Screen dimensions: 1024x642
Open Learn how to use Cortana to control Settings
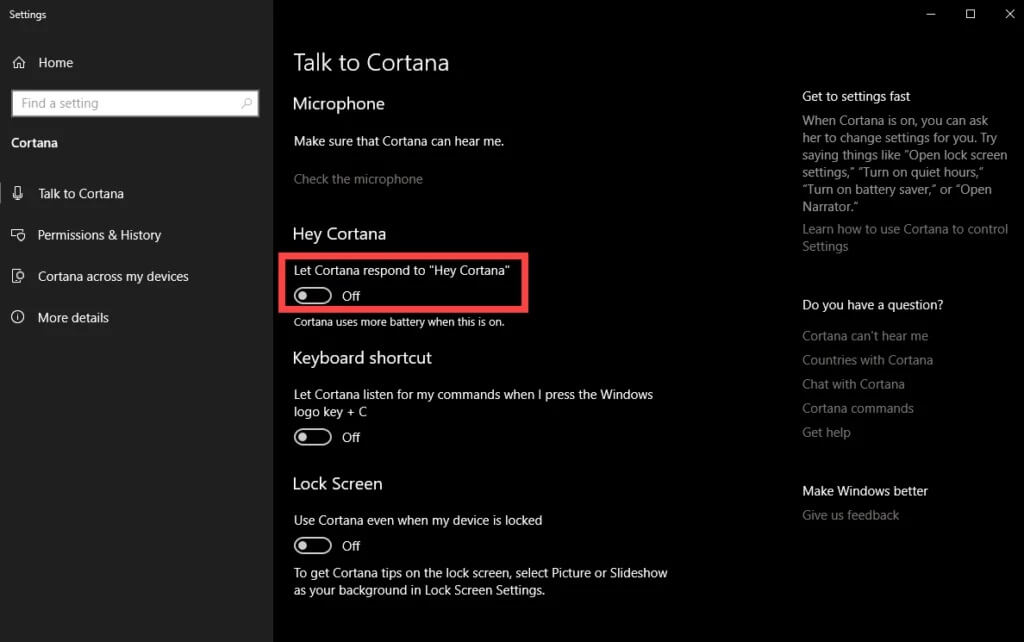click(904, 238)
